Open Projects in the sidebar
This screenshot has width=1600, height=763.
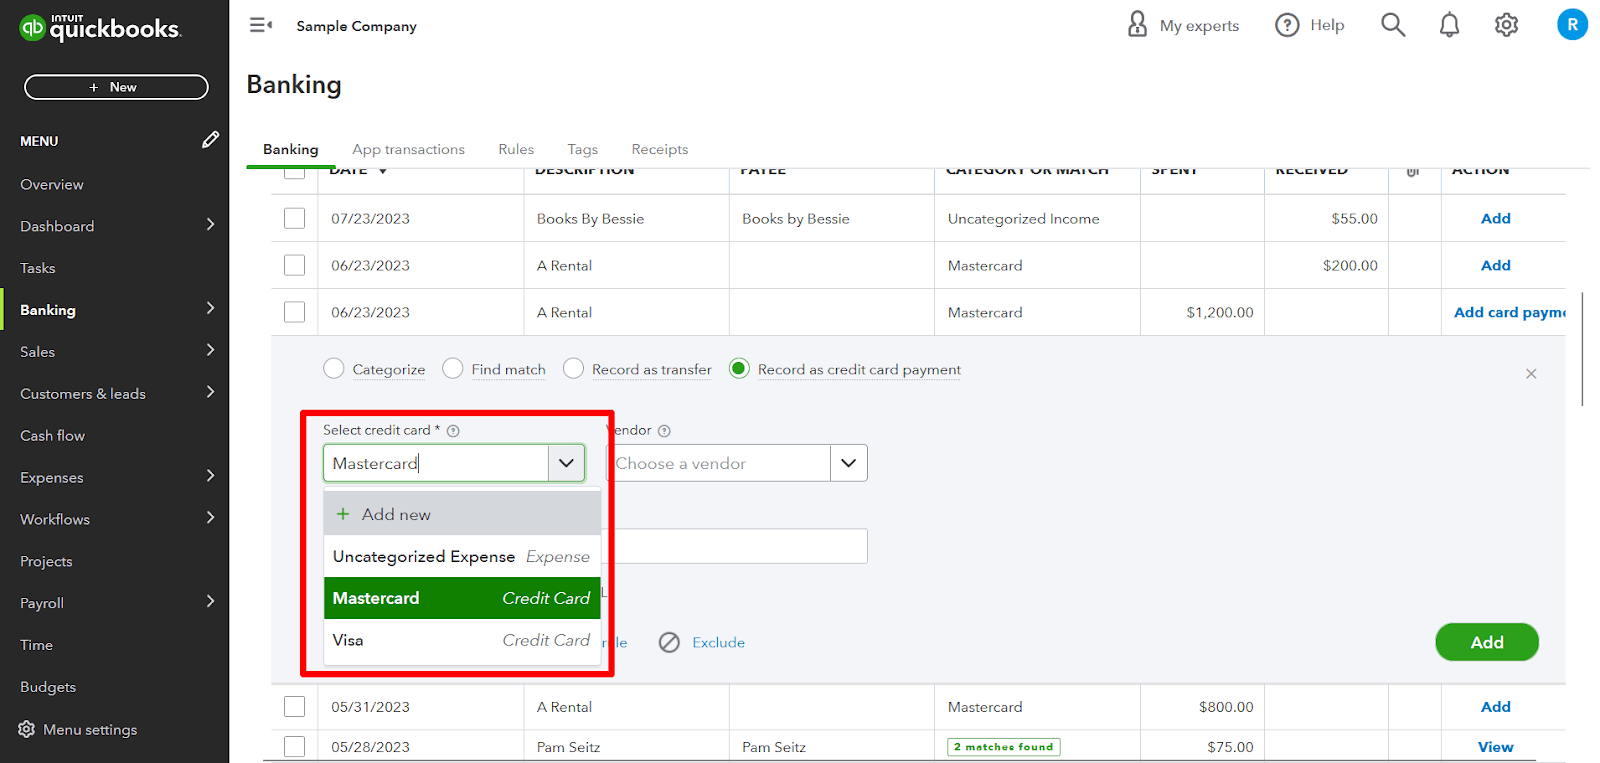point(46,561)
